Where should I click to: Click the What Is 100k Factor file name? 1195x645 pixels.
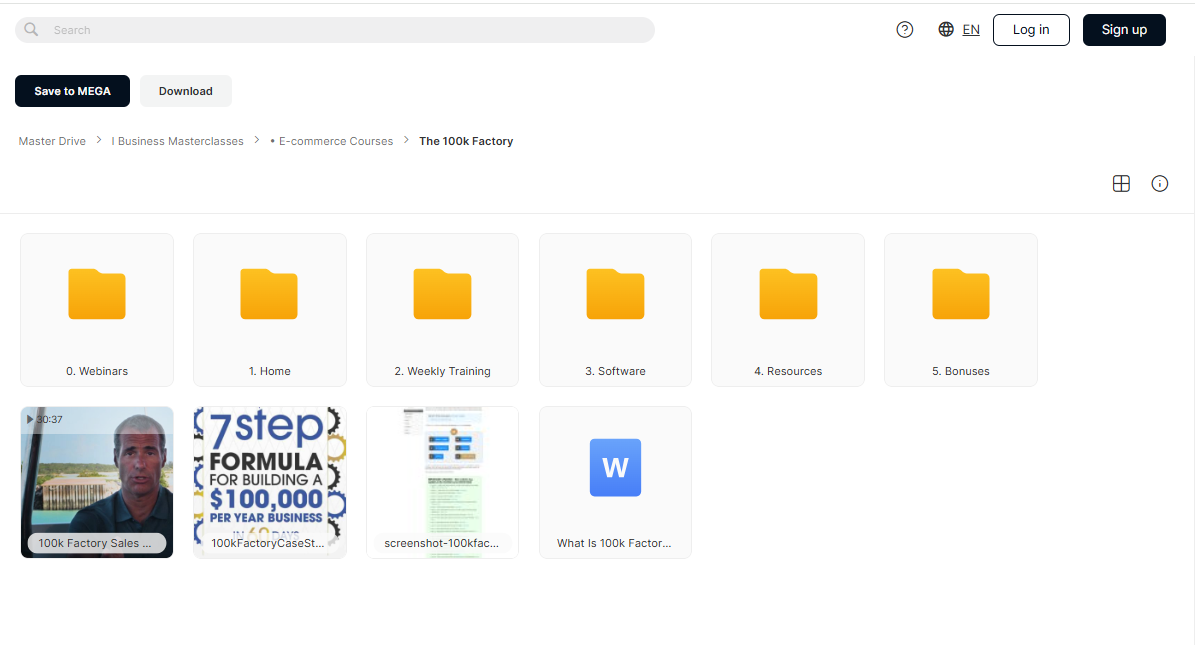point(614,544)
